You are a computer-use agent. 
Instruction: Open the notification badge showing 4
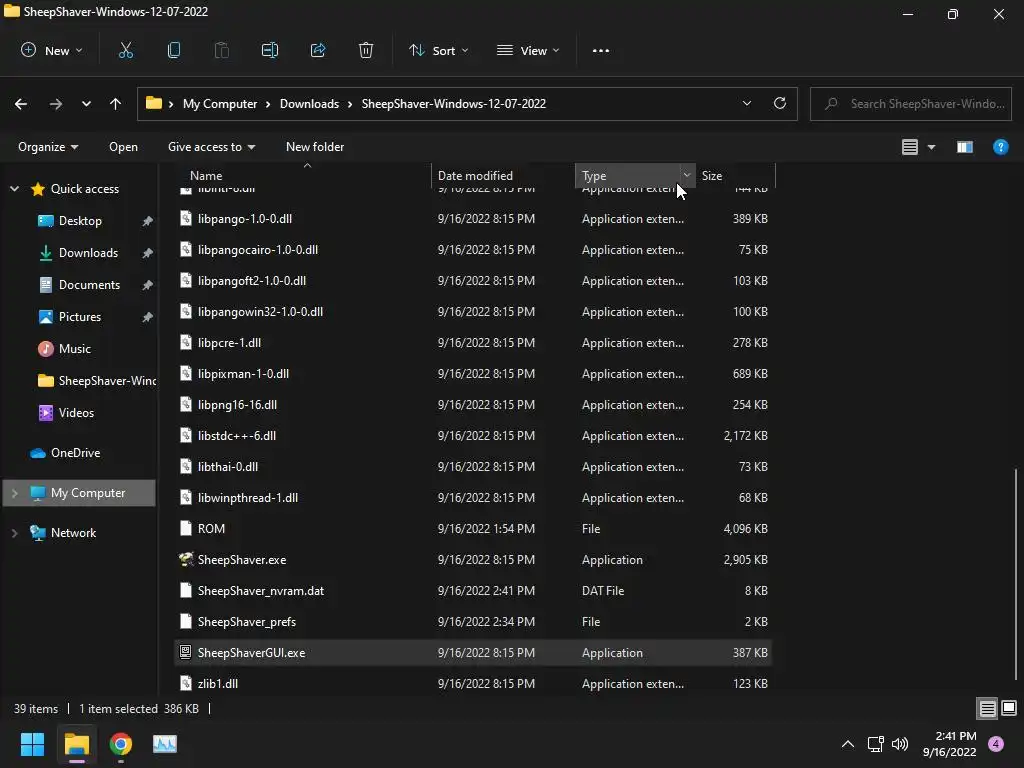click(x=996, y=744)
